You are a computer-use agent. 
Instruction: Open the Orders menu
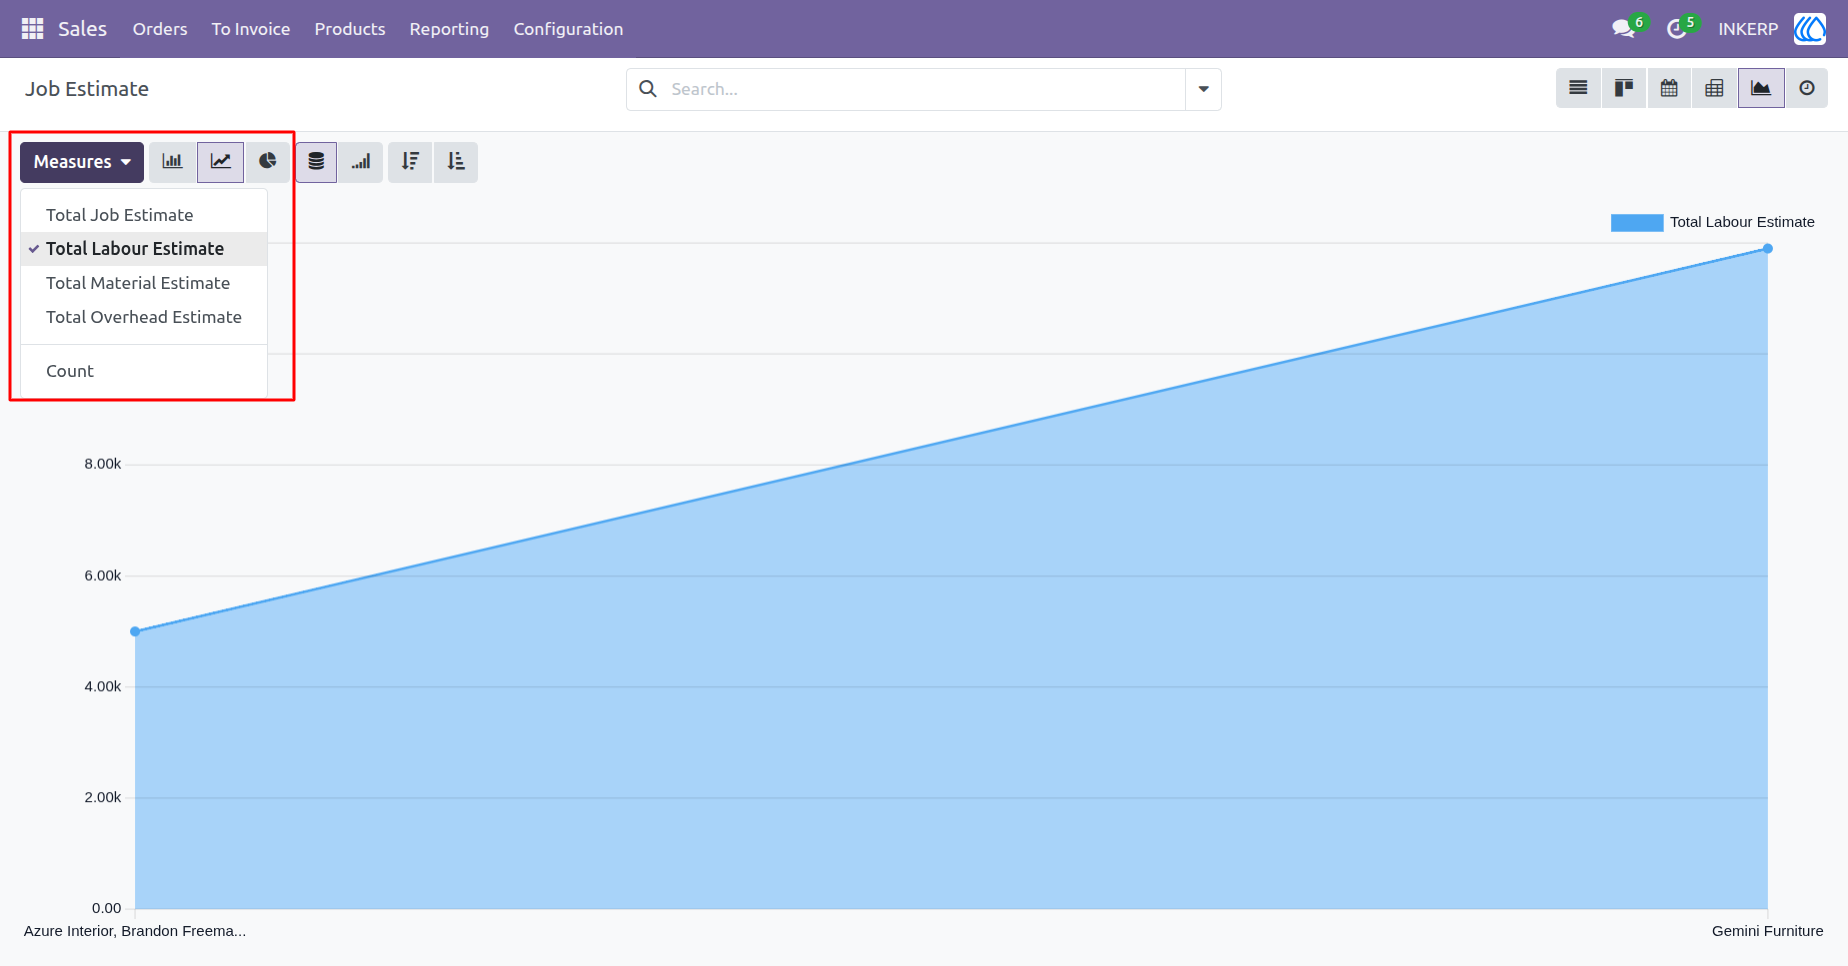(160, 29)
